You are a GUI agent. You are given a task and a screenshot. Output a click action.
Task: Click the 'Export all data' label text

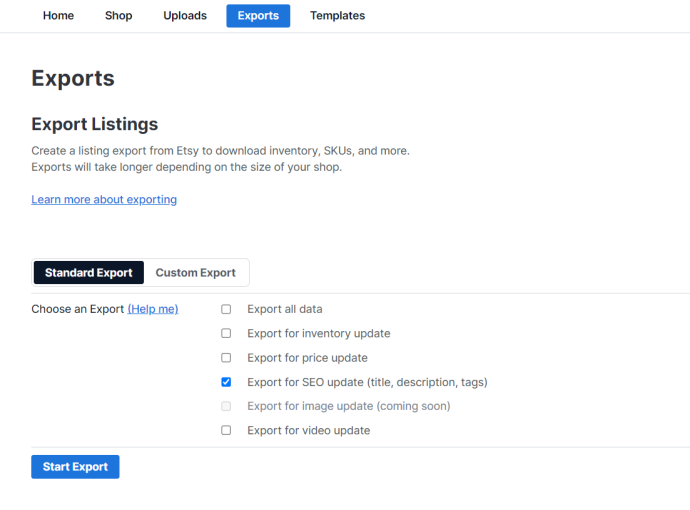click(x=285, y=309)
